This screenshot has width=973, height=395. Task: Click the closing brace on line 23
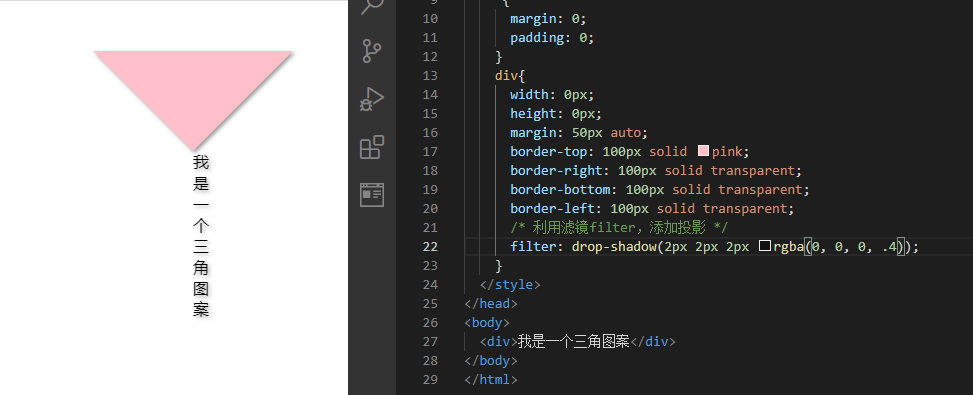coord(499,265)
